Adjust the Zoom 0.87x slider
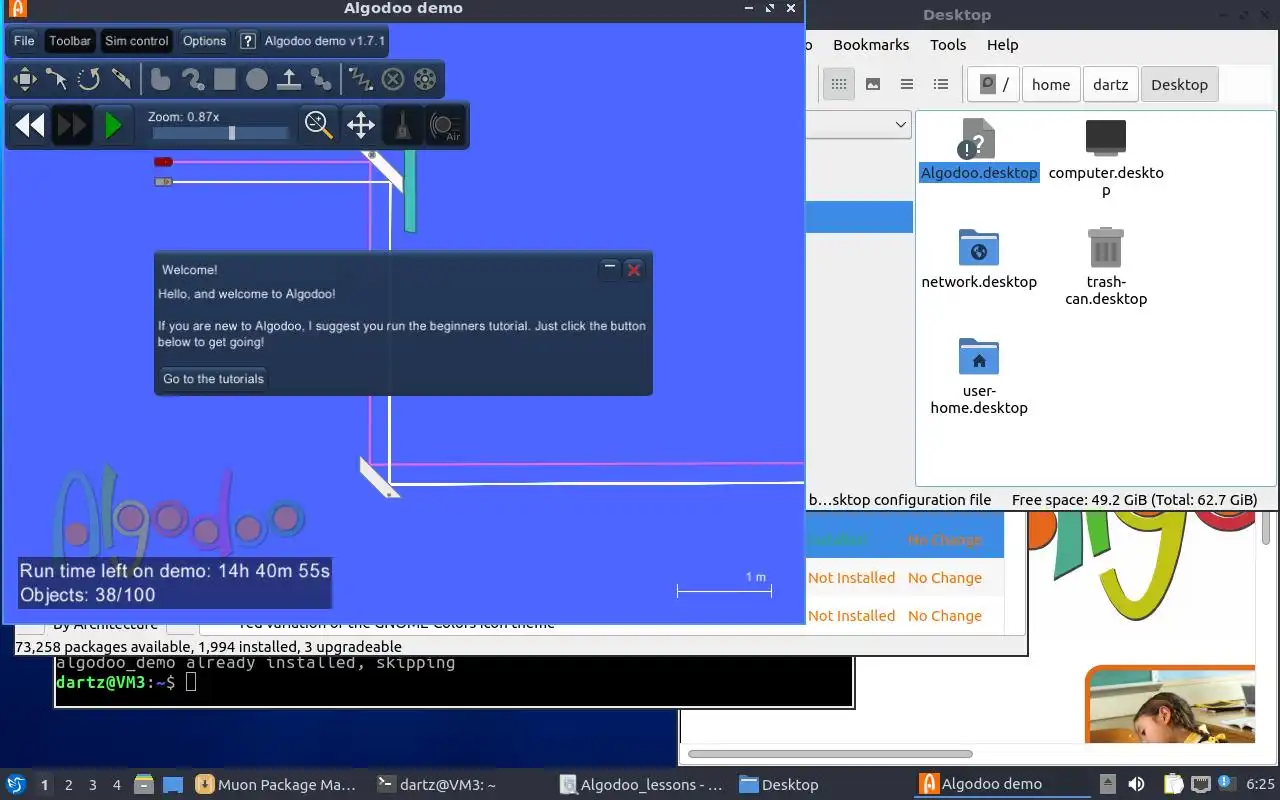 [x=218, y=133]
